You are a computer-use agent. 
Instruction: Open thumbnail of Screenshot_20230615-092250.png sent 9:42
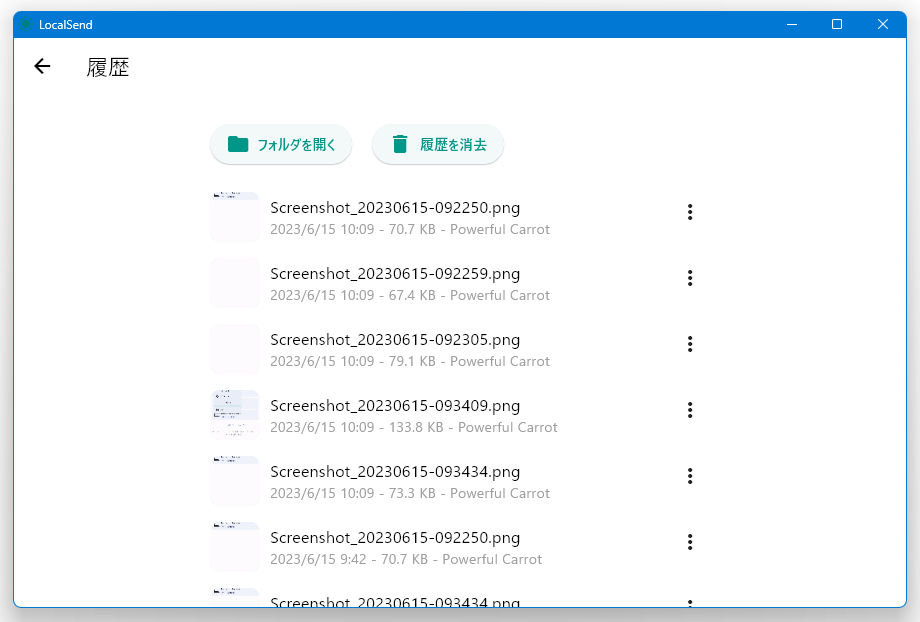[x=235, y=547]
